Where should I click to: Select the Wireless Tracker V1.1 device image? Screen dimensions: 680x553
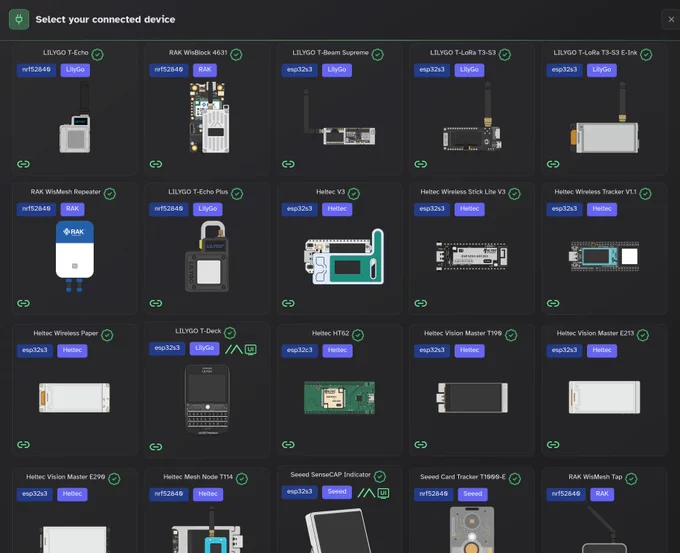pyautogui.click(x=605, y=256)
